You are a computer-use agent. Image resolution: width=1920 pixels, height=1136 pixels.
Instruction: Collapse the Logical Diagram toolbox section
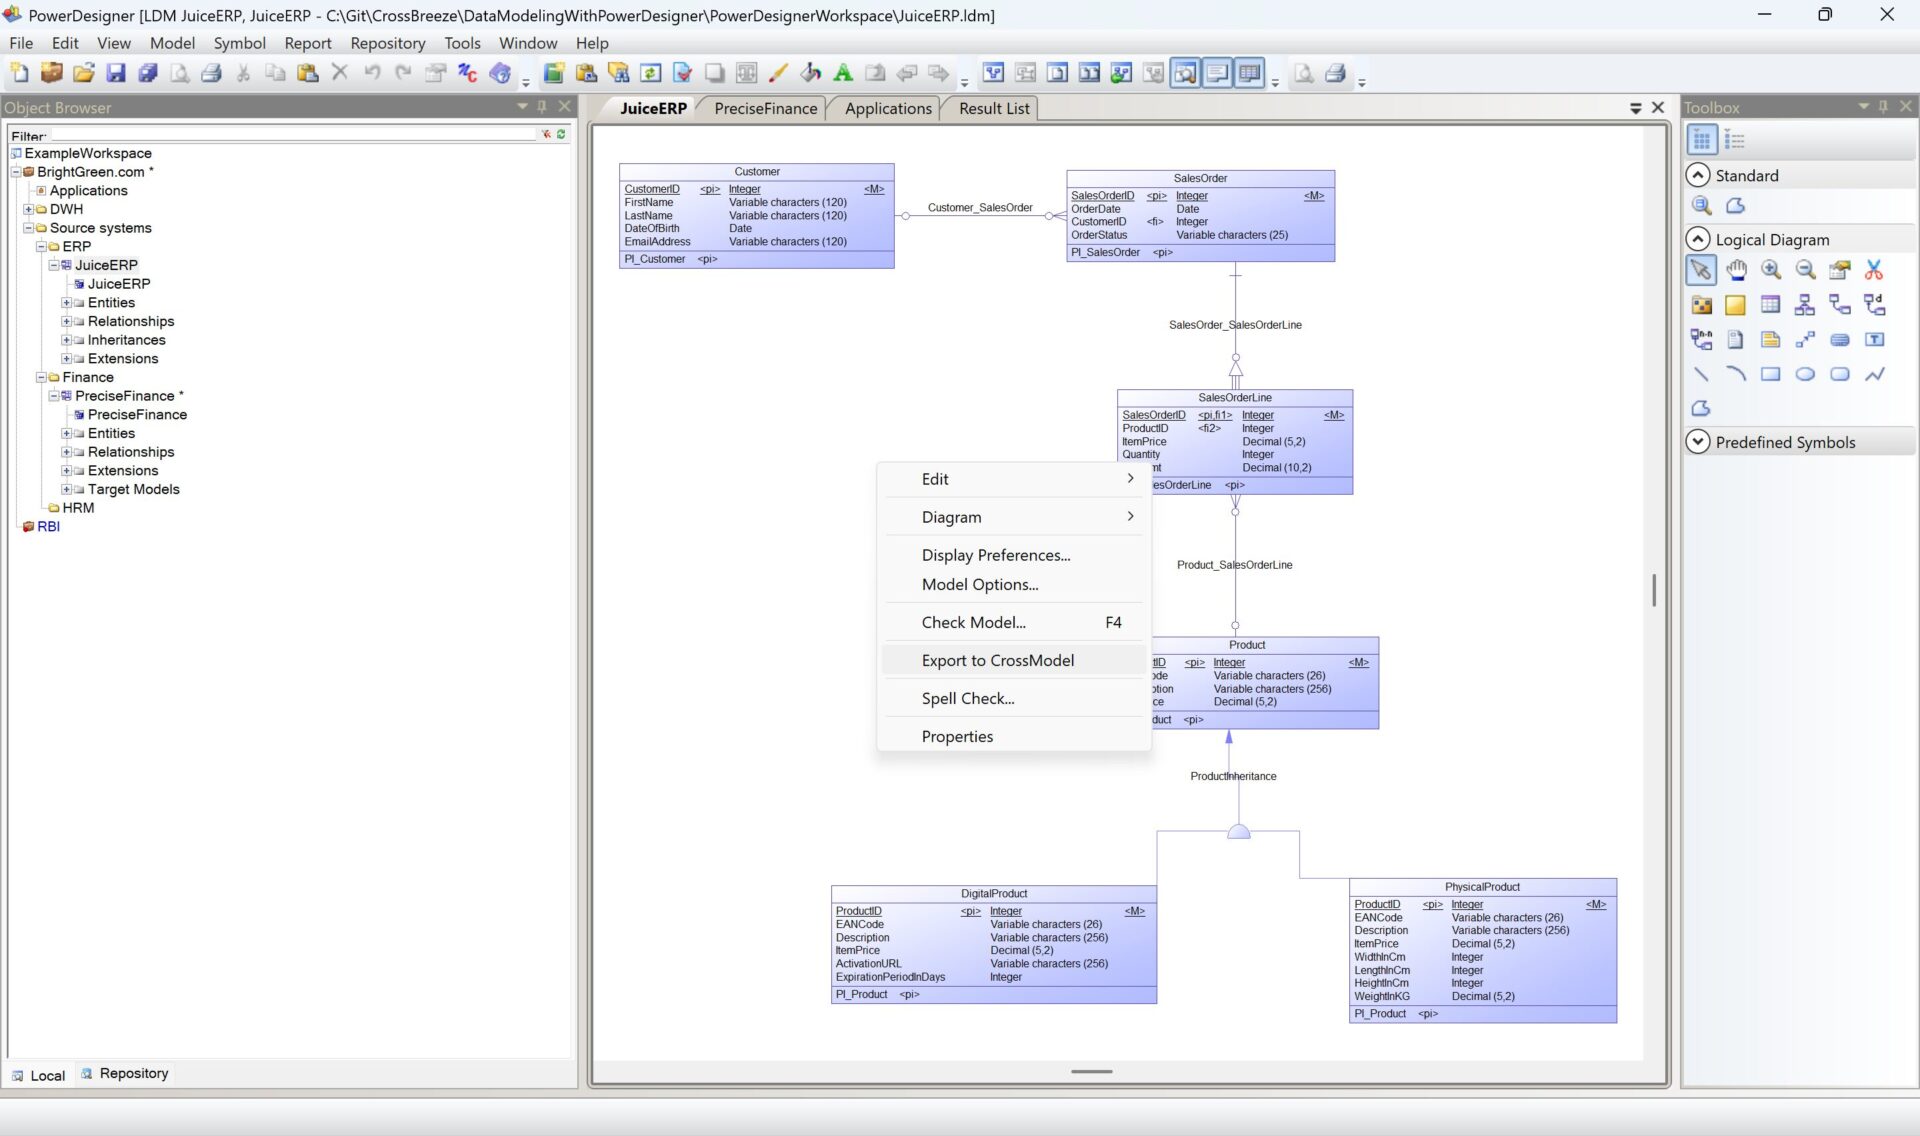(x=1698, y=239)
